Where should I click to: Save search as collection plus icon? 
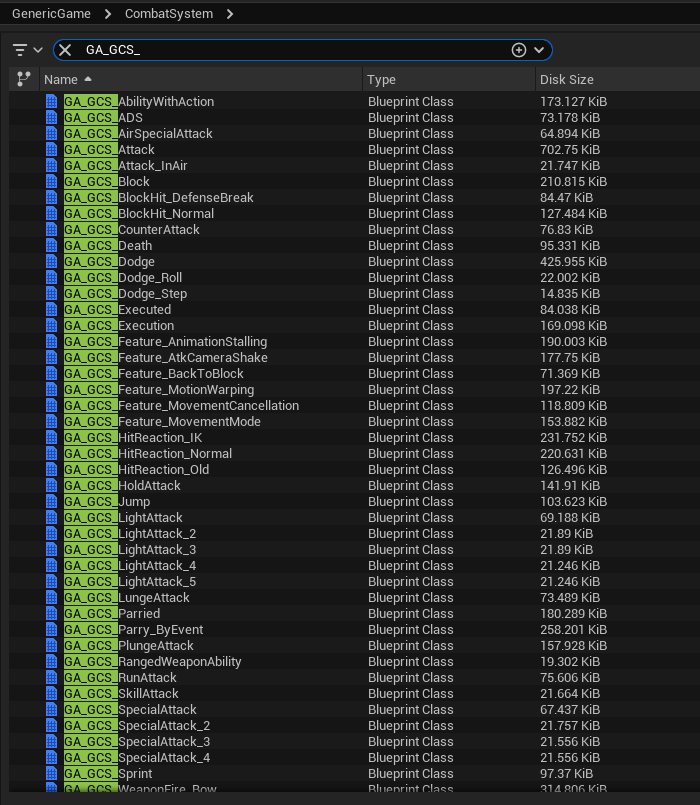click(519, 50)
